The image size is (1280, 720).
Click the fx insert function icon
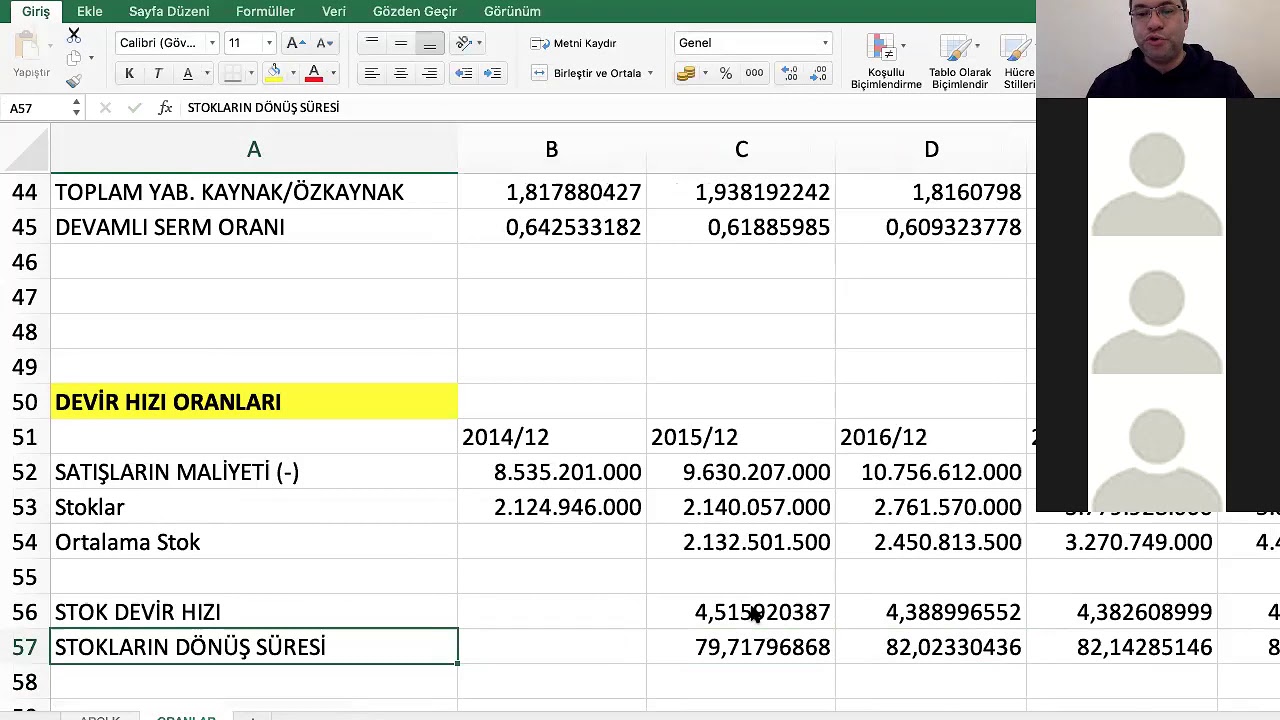click(x=165, y=107)
